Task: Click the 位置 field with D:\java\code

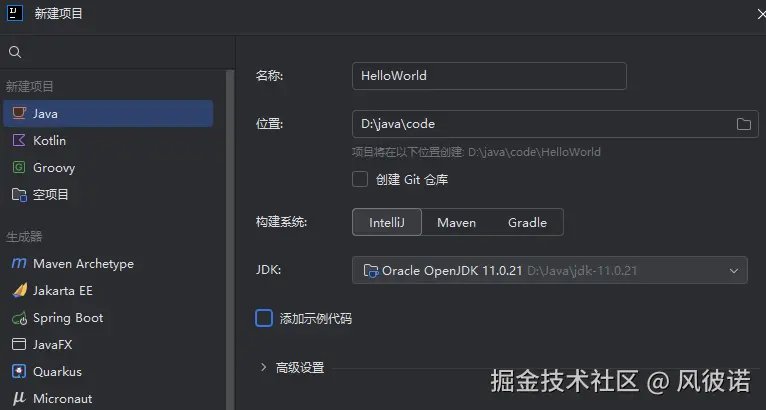Action: click(x=555, y=124)
